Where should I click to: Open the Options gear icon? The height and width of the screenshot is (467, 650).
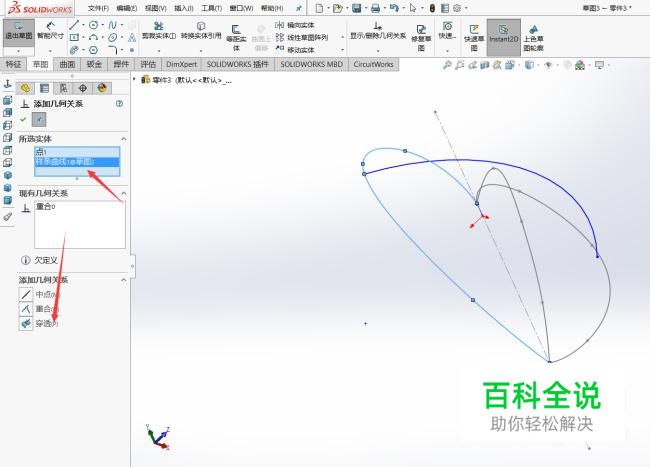457,8
